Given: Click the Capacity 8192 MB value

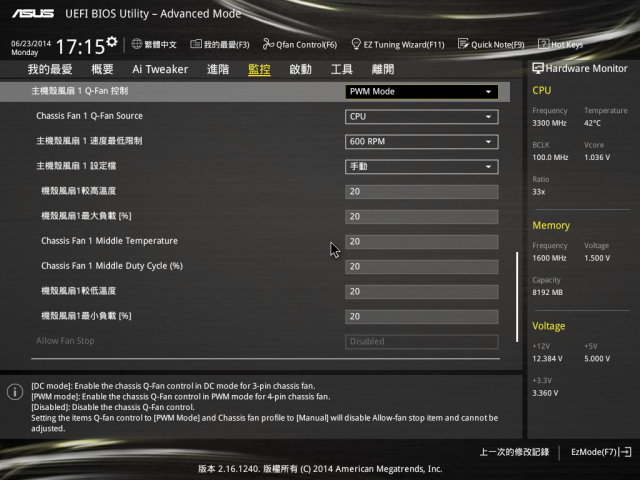Looking at the screenshot, I should click(547, 292).
